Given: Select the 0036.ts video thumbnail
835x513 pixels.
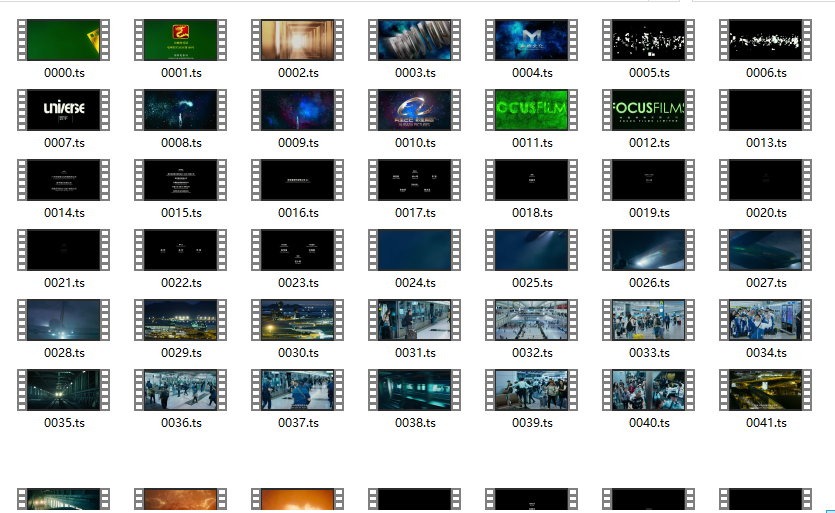Looking at the screenshot, I should (x=181, y=390).
